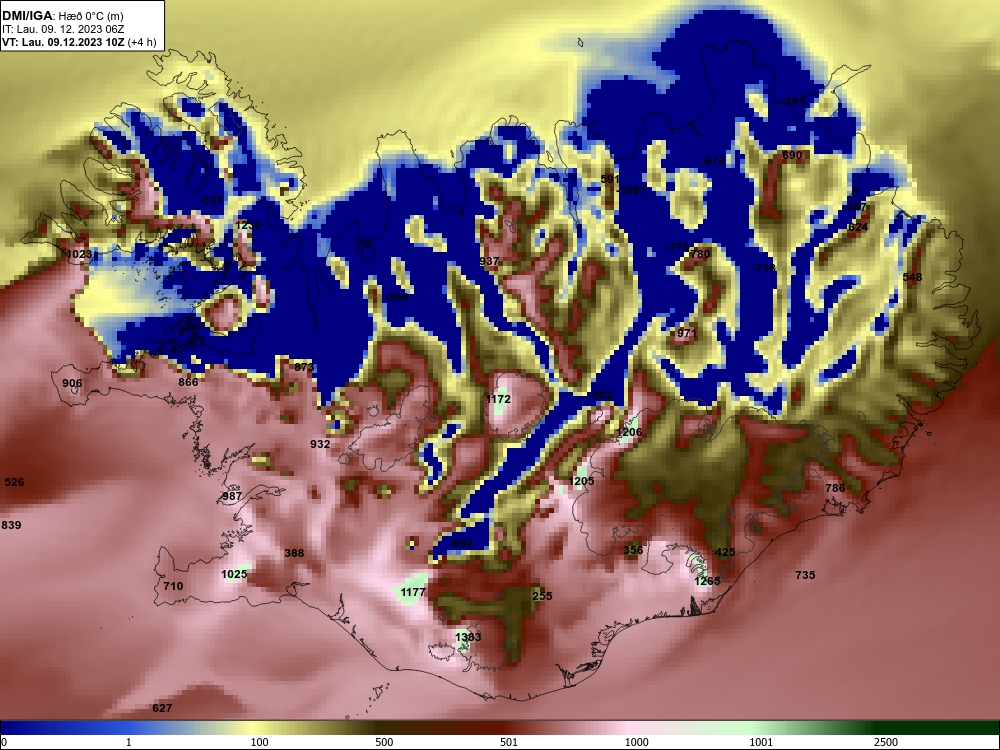
Task: Select the 780 value label
Action: click(x=700, y=254)
